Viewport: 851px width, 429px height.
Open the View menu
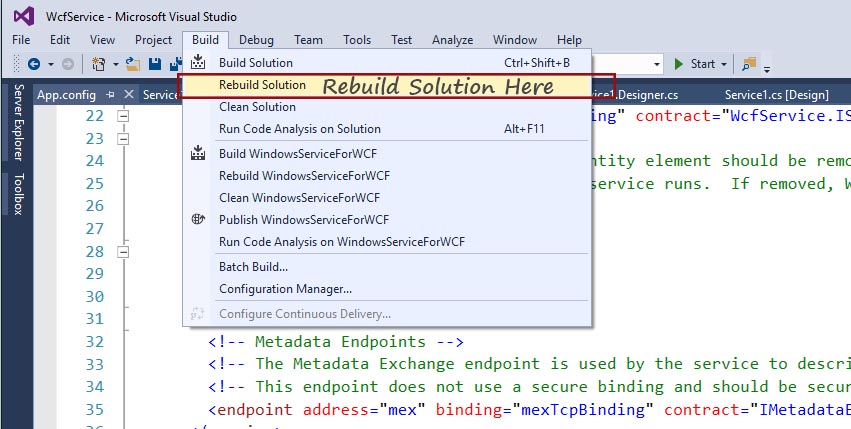pos(102,40)
